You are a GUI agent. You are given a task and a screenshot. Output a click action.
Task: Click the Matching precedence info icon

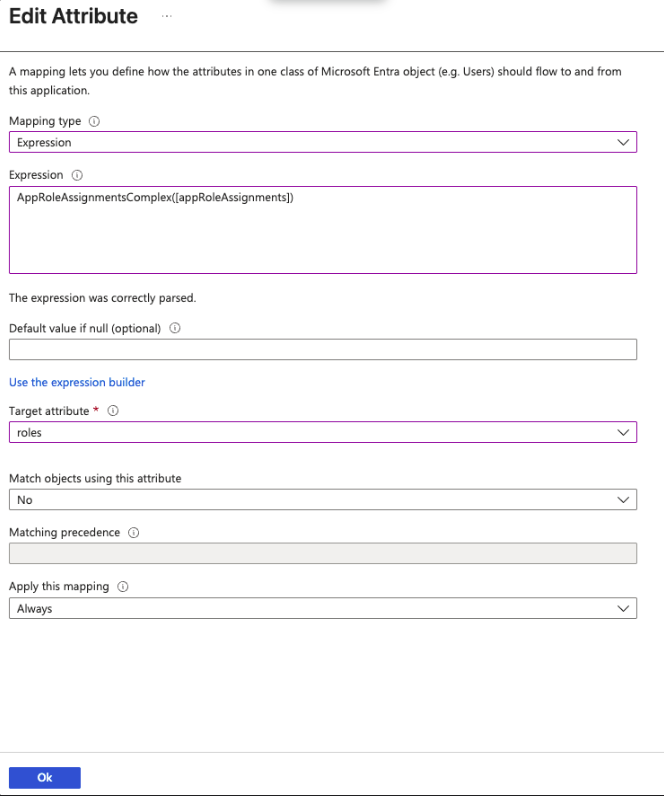click(x=134, y=533)
